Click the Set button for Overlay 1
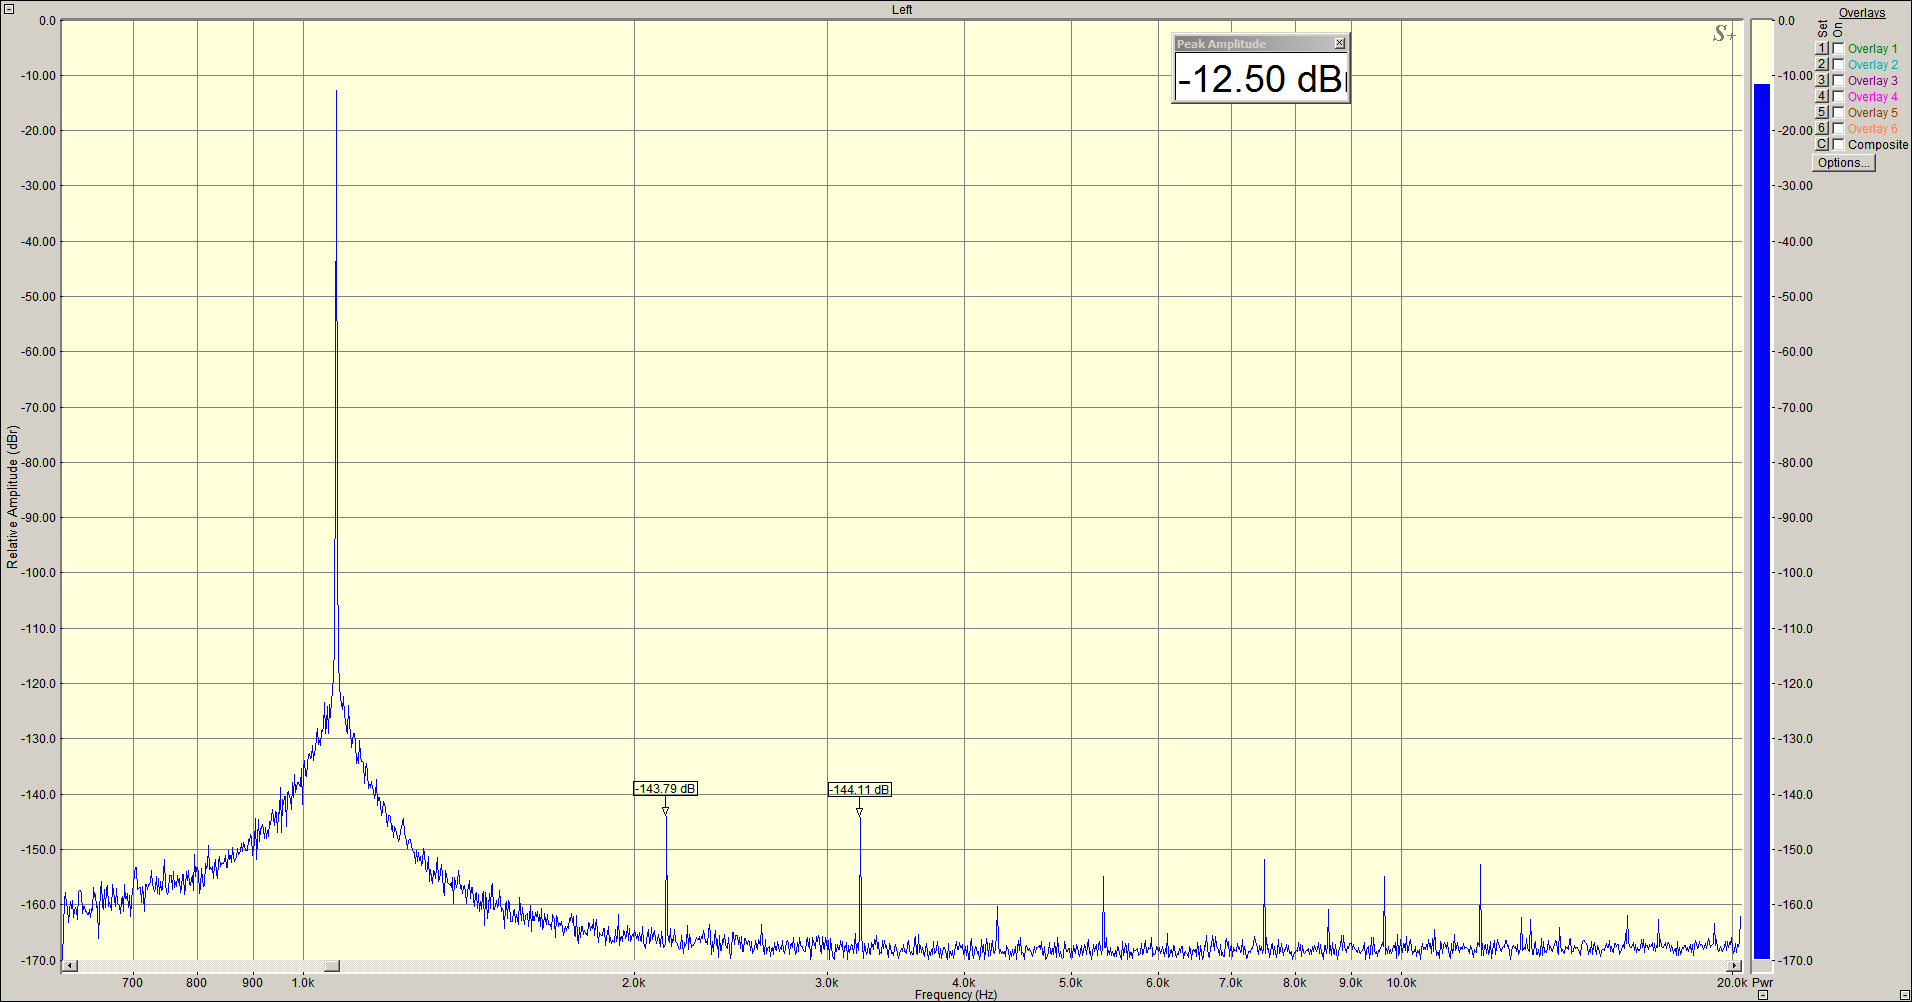Image resolution: width=1912 pixels, height=1002 pixels. (x=1822, y=48)
